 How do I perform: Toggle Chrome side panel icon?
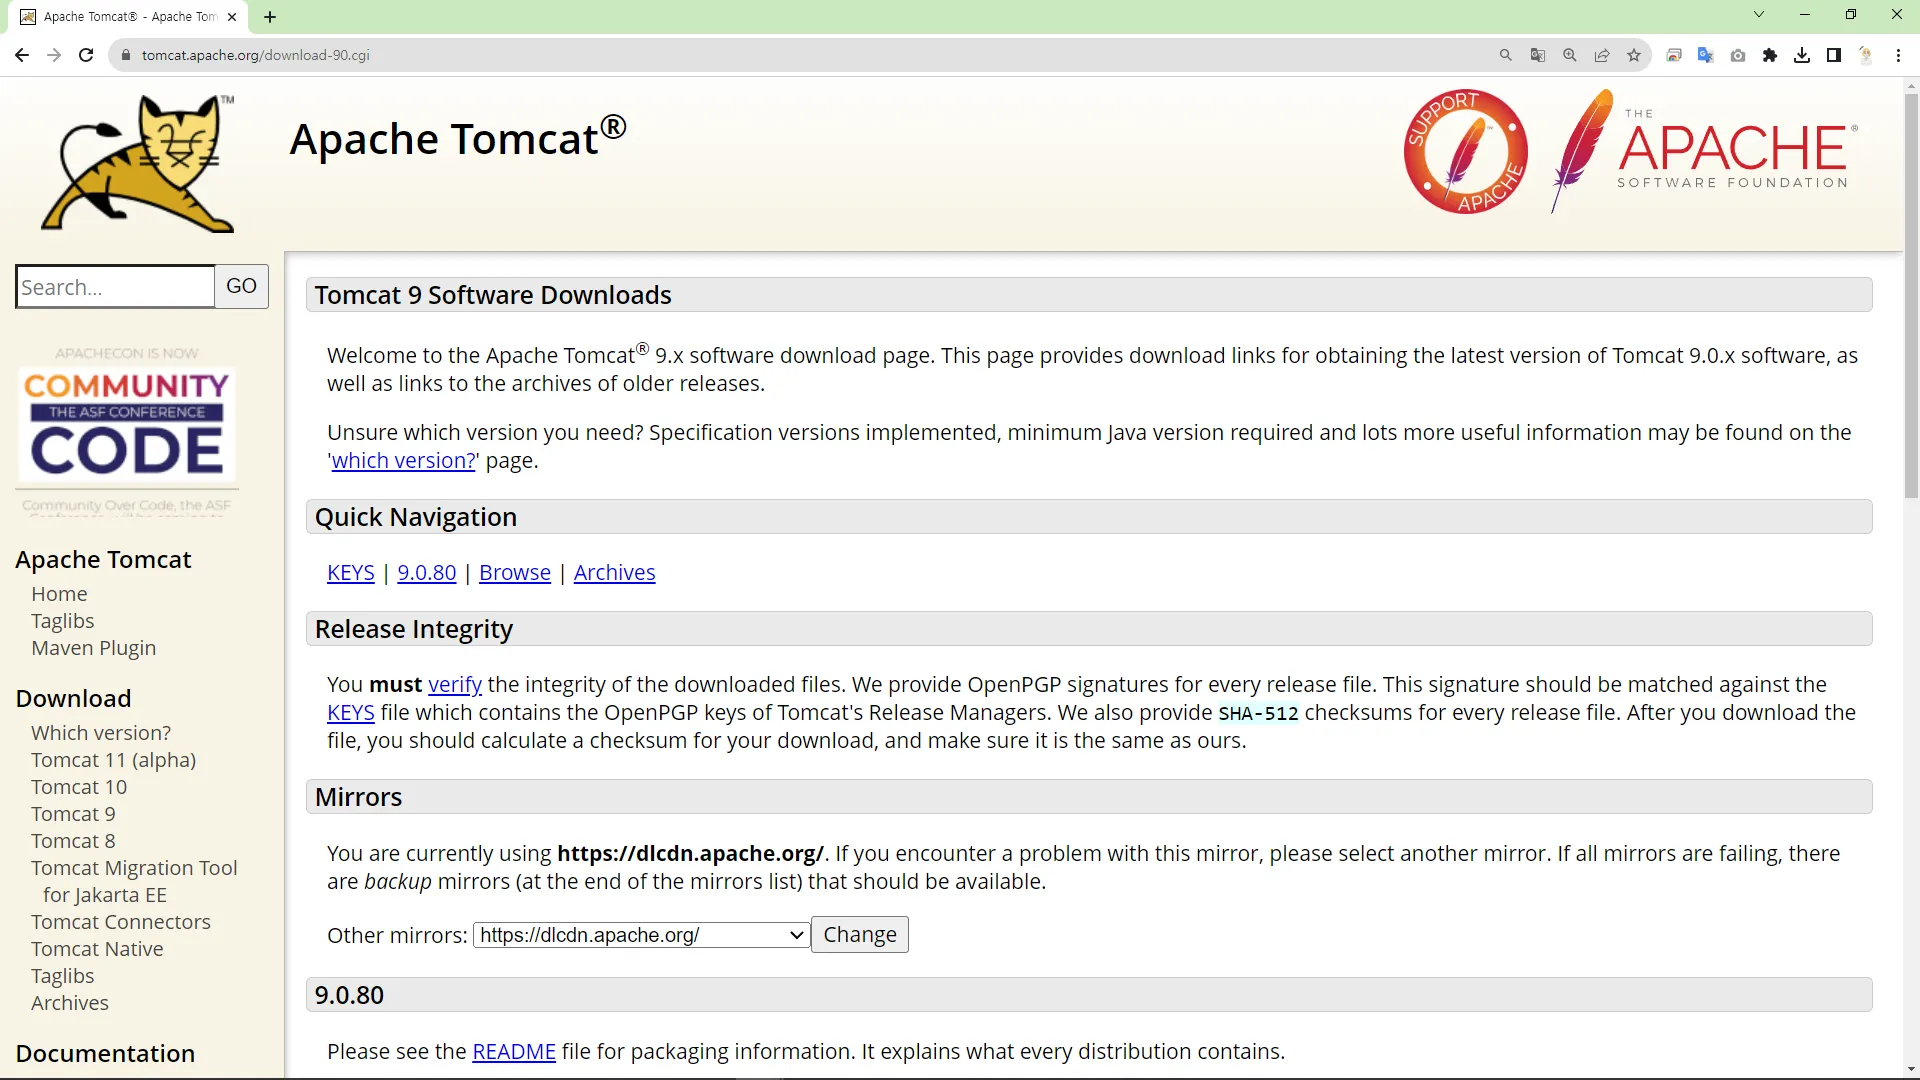[1834, 55]
